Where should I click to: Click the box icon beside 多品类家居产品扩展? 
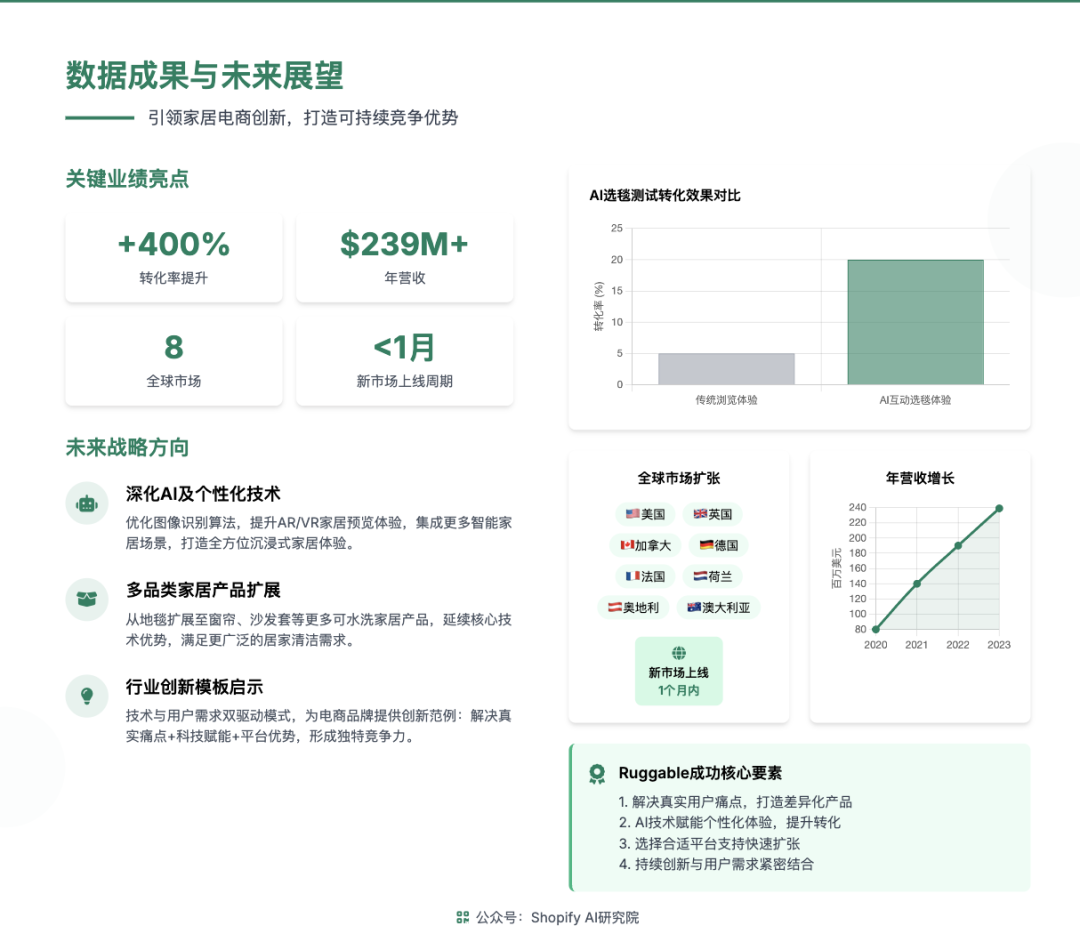[x=87, y=599]
